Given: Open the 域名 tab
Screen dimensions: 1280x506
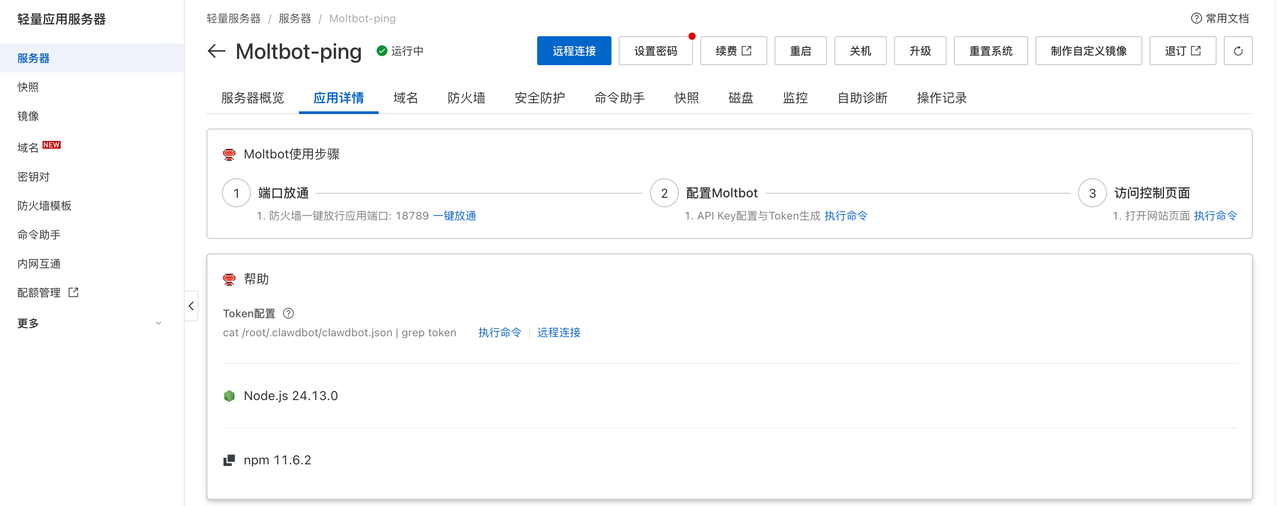Looking at the screenshot, I should [406, 98].
